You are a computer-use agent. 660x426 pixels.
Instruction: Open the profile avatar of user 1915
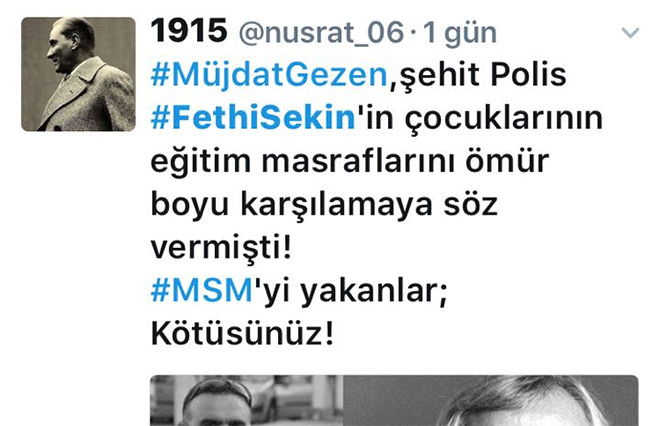pyautogui.click(x=78, y=74)
